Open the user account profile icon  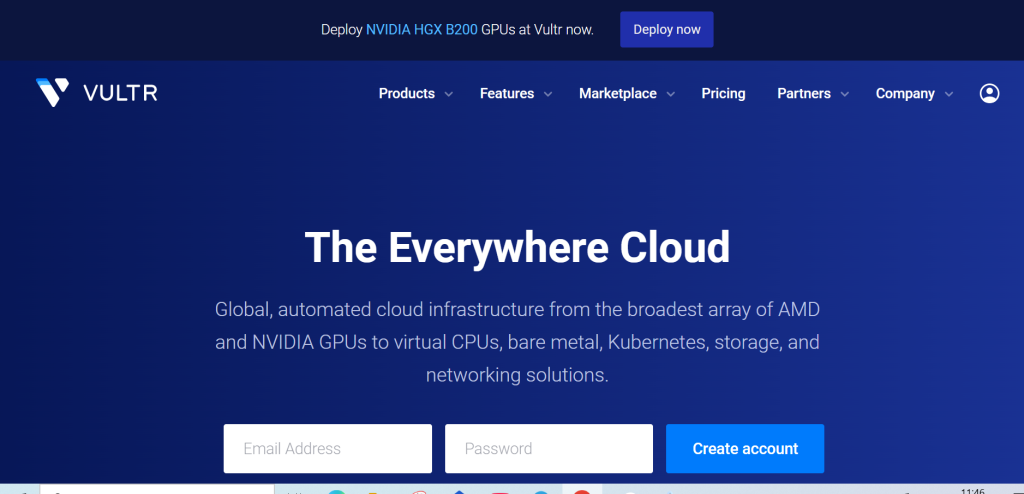989,93
